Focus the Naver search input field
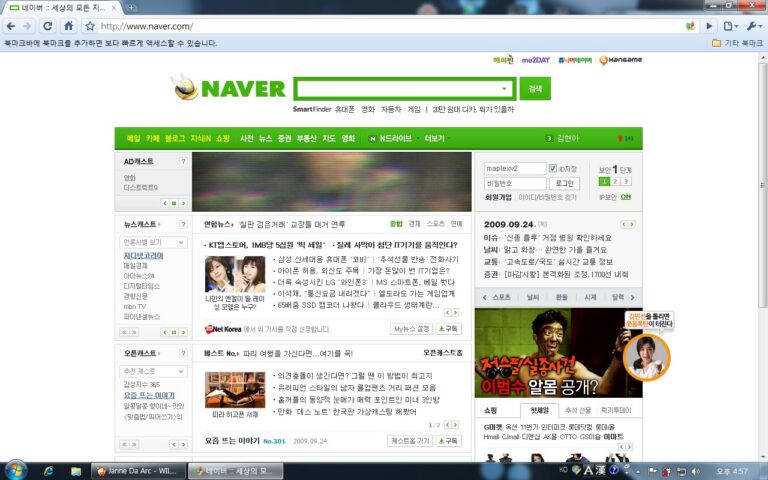The width and height of the screenshot is (768, 480). (398, 89)
